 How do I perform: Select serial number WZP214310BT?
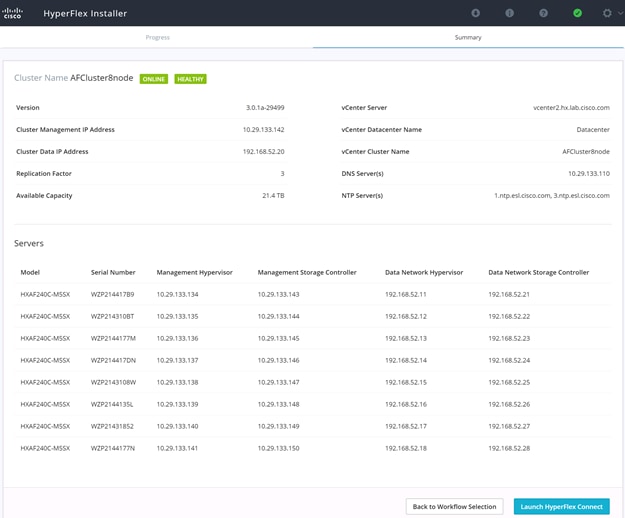point(112,316)
